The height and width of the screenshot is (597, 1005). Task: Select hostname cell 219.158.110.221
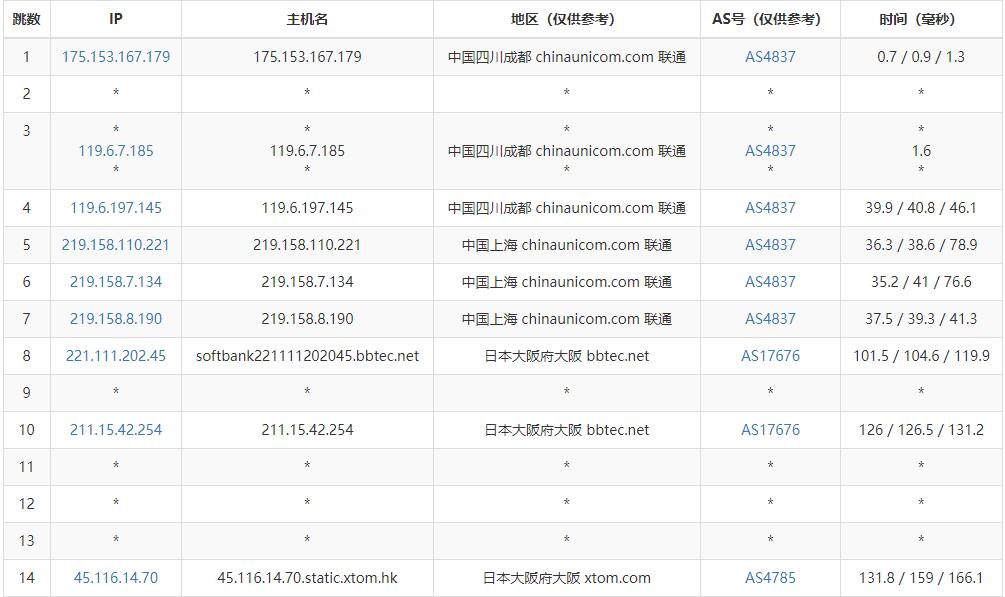point(307,245)
